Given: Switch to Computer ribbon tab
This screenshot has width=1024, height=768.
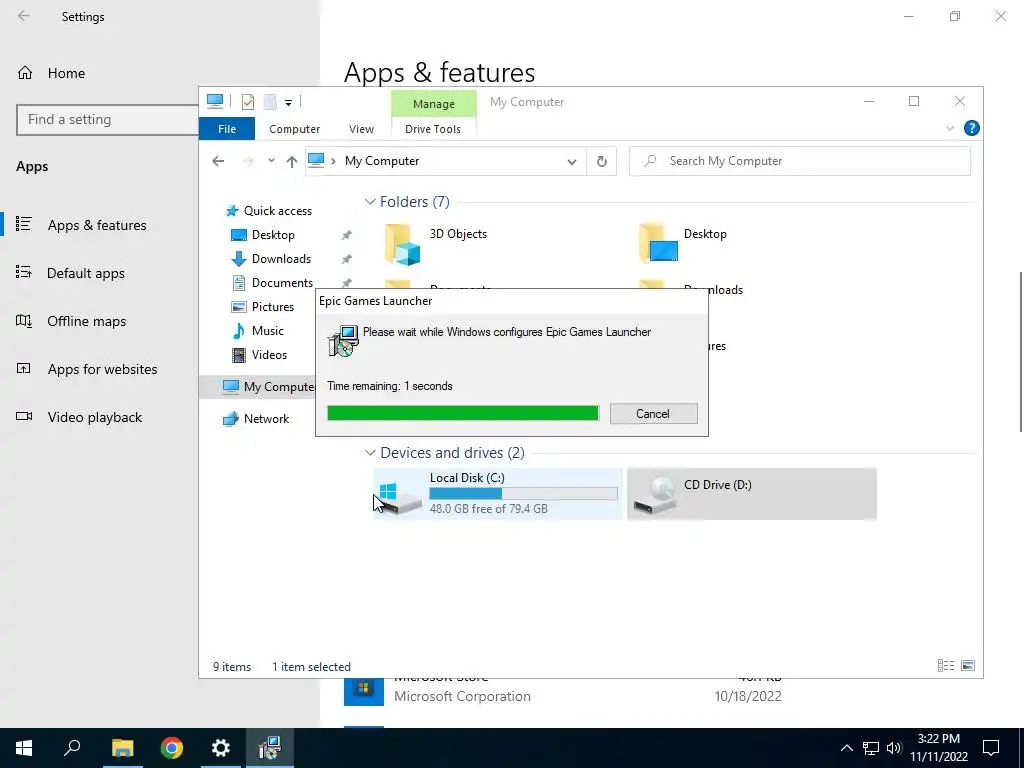Looking at the screenshot, I should 295,129.
